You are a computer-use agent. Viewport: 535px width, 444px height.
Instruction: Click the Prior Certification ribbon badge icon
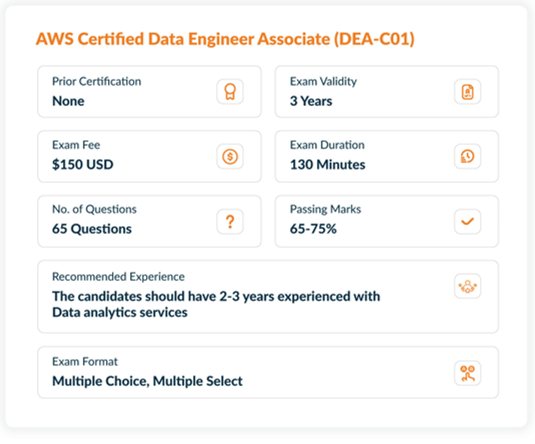coord(230,92)
